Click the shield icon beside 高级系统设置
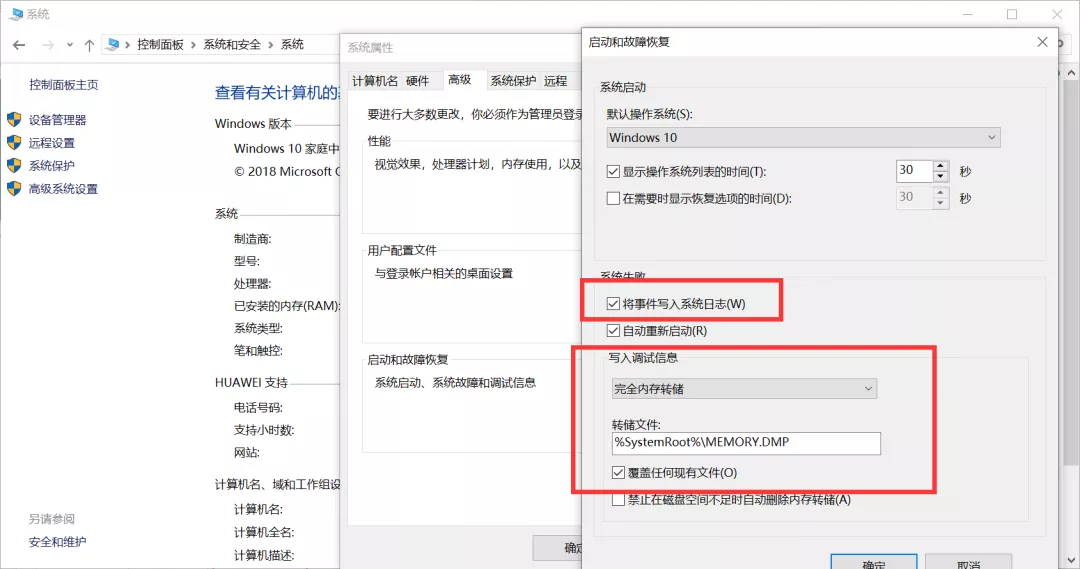The height and width of the screenshot is (569, 1080). 14,189
